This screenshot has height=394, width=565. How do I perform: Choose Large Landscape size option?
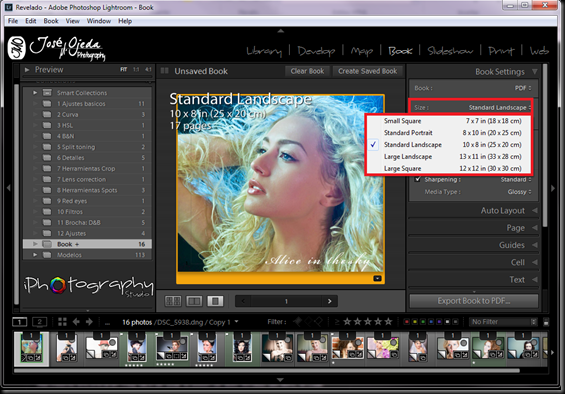(448, 156)
